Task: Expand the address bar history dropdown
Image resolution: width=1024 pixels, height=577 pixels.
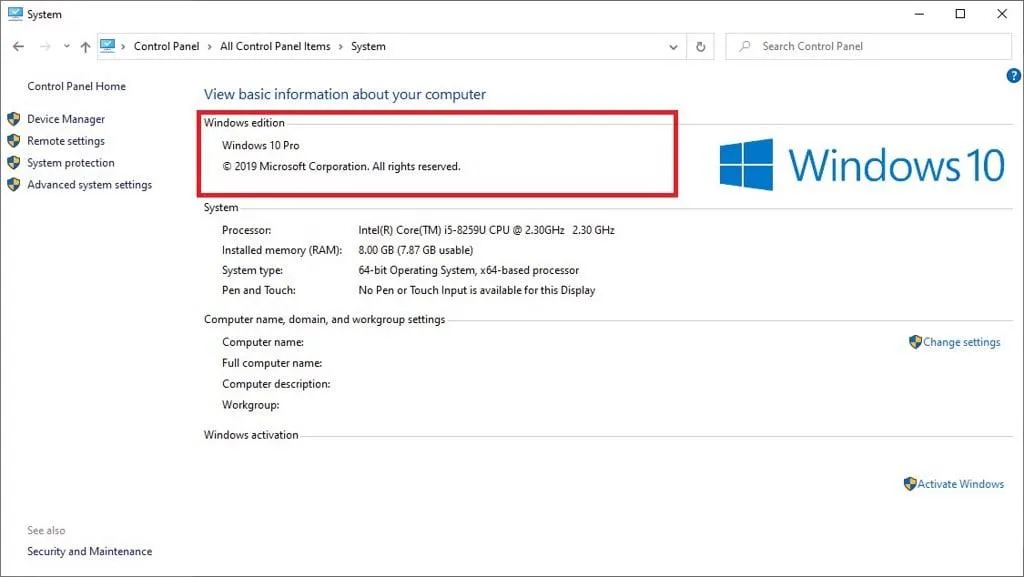Action: pos(673,47)
